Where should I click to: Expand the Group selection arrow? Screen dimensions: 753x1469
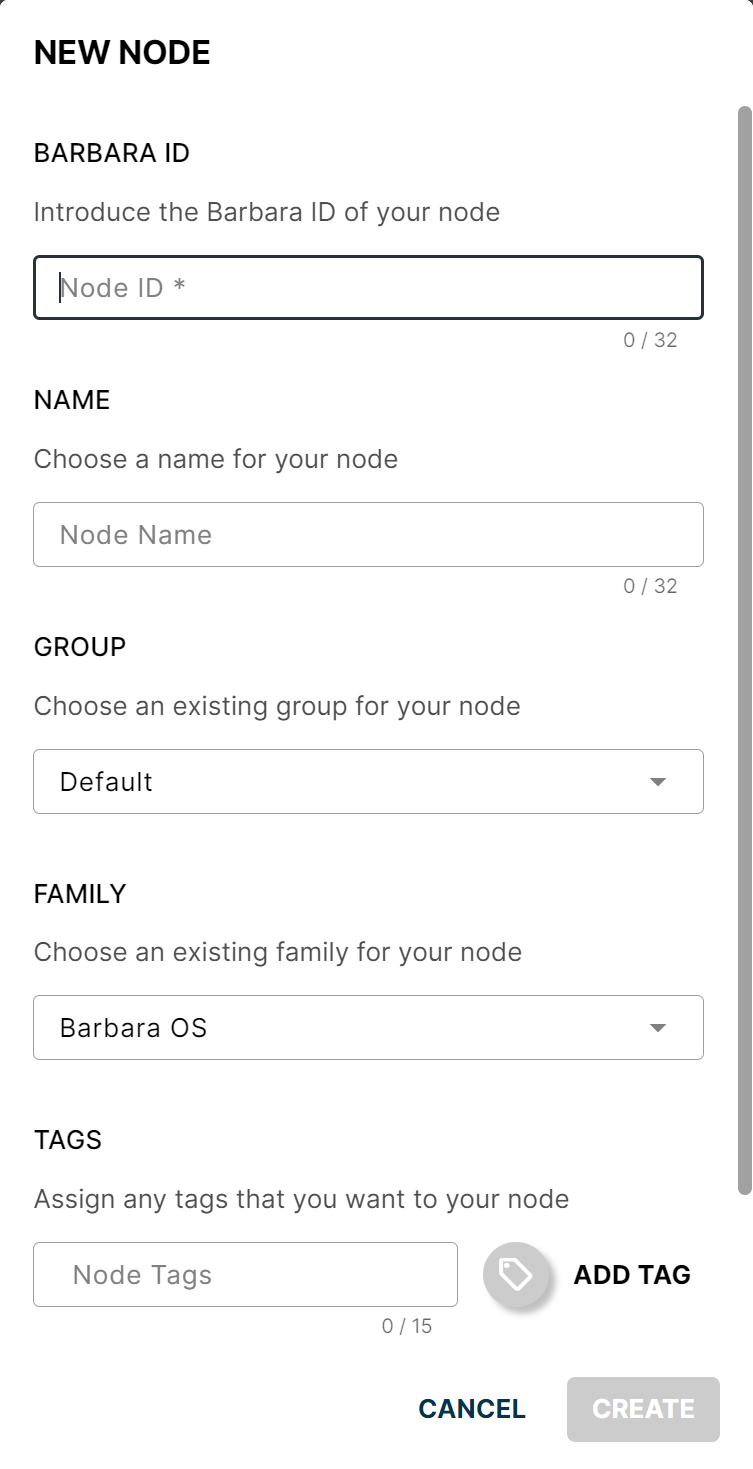tap(657, 781)
